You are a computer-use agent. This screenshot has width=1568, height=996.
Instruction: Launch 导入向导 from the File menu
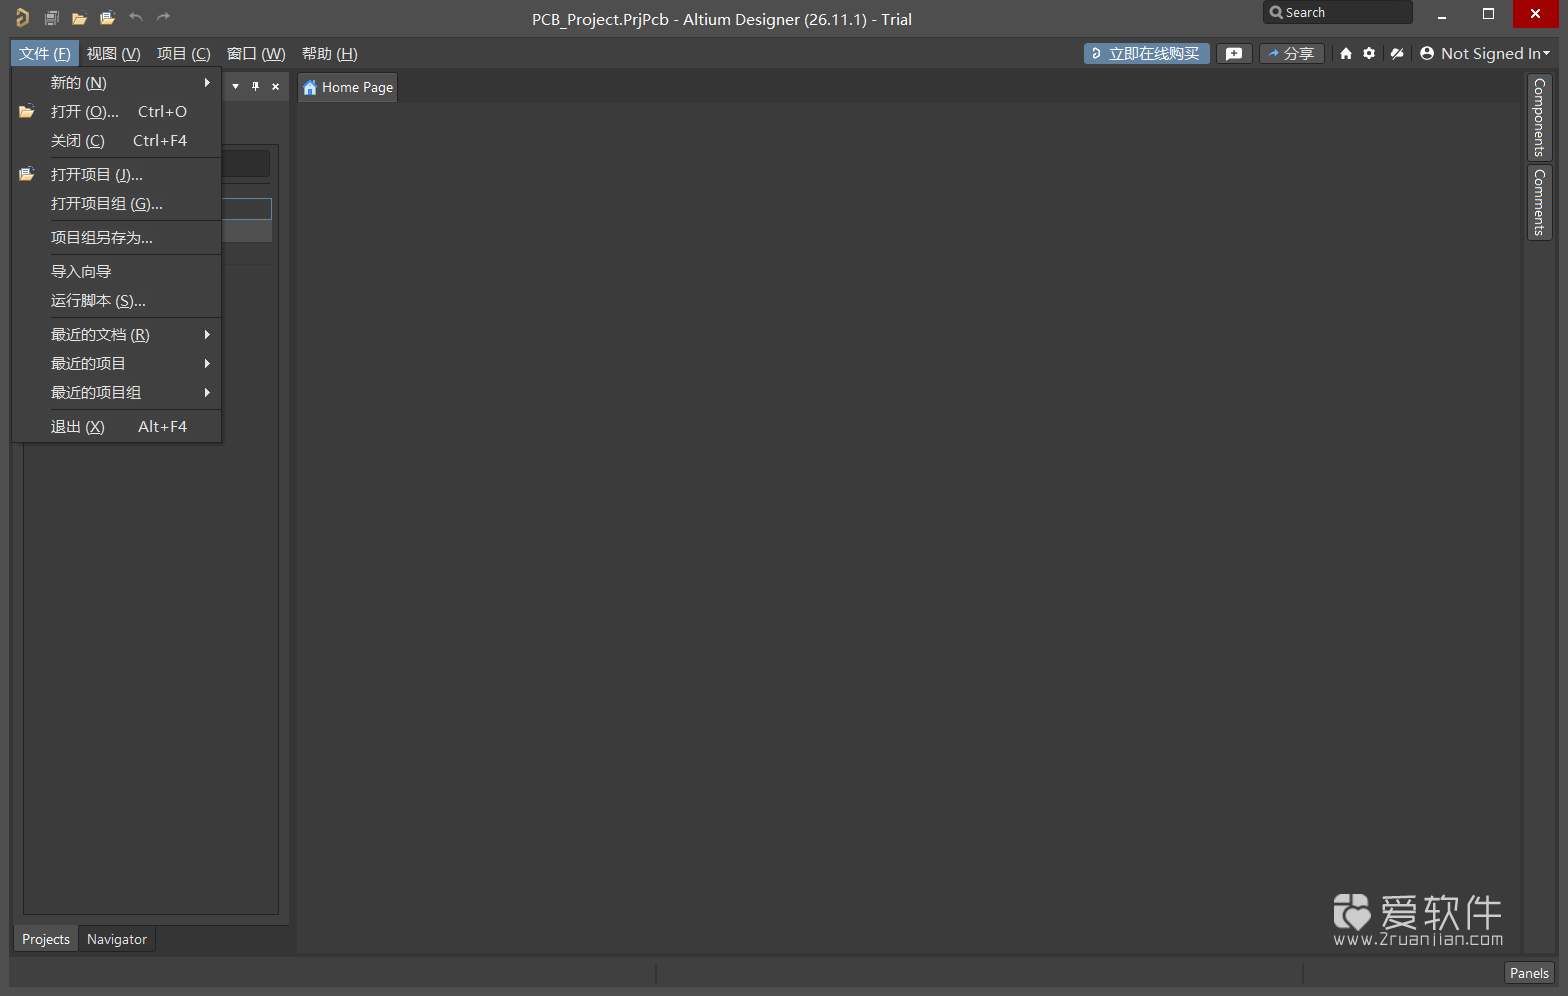116,272
